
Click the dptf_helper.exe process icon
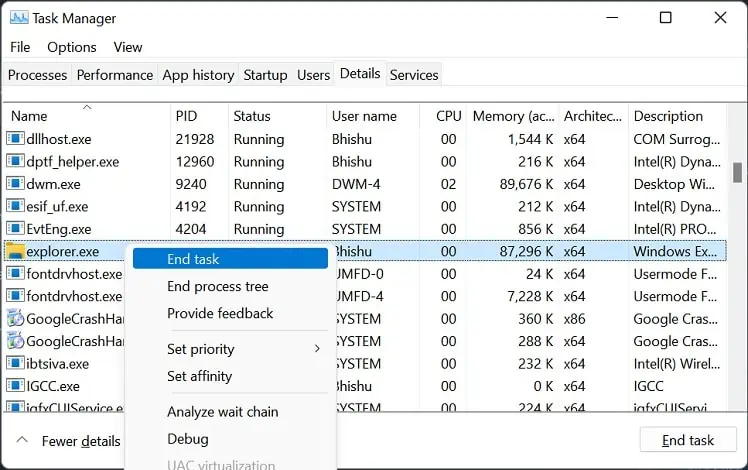(15, 161)
